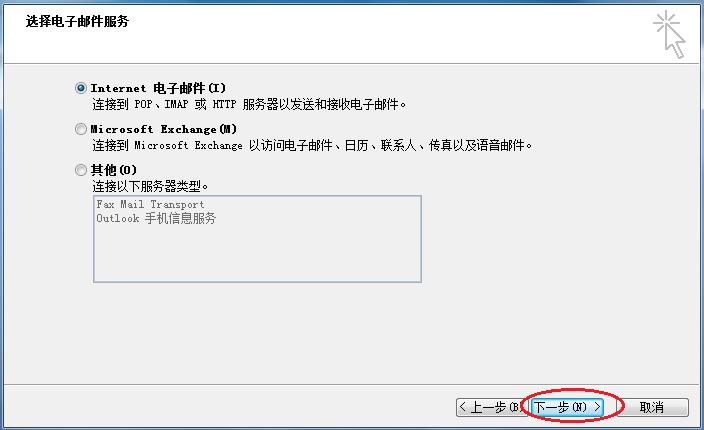Click the red oval highlight around 下一步
704x430 pixels.
click(573, 405)
